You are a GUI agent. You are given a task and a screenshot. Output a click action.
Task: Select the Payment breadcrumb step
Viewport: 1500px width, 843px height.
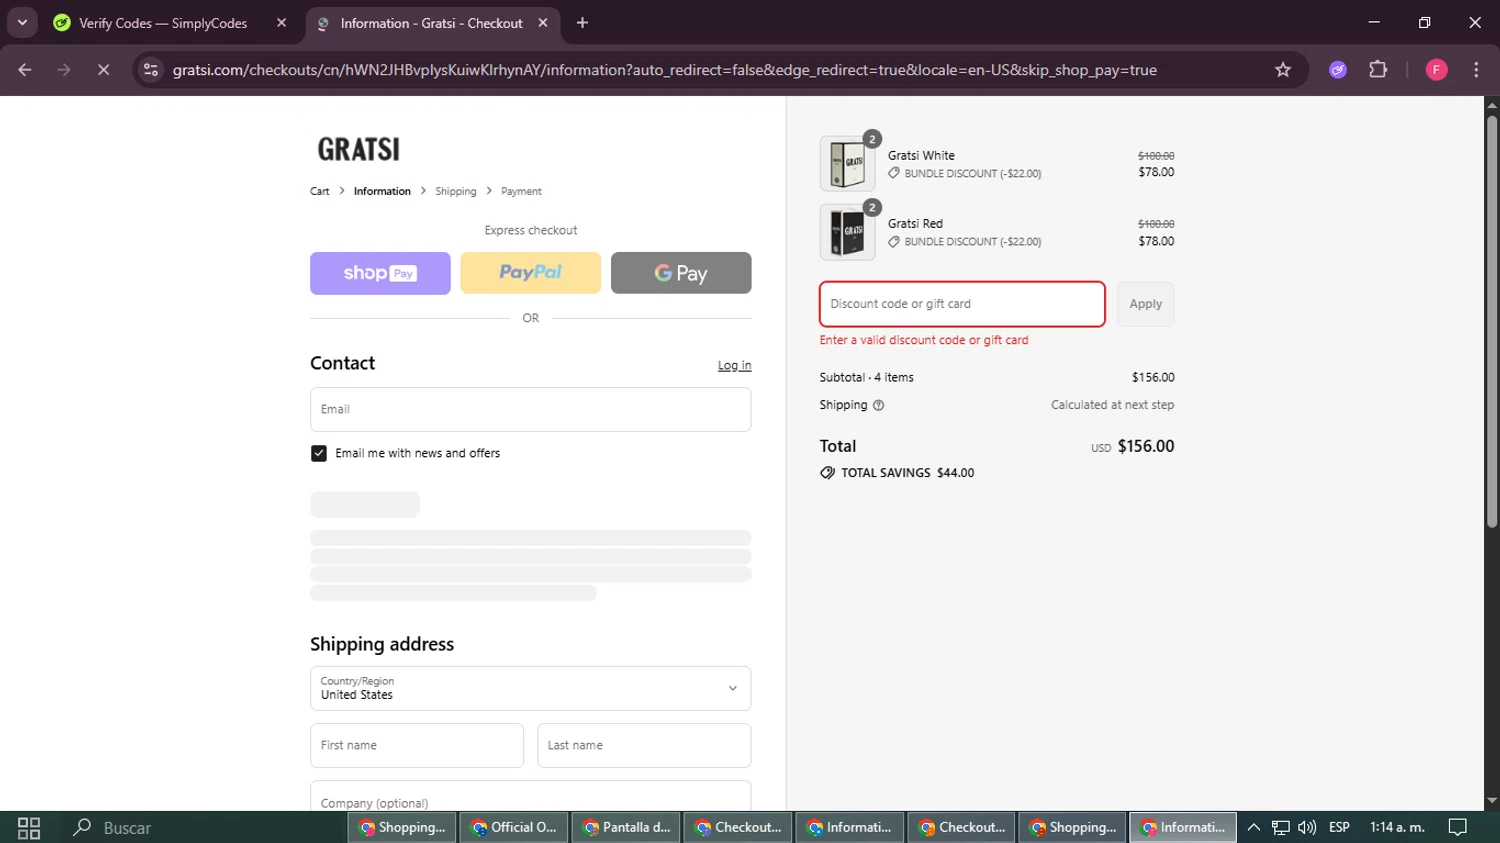pos(521,191)
